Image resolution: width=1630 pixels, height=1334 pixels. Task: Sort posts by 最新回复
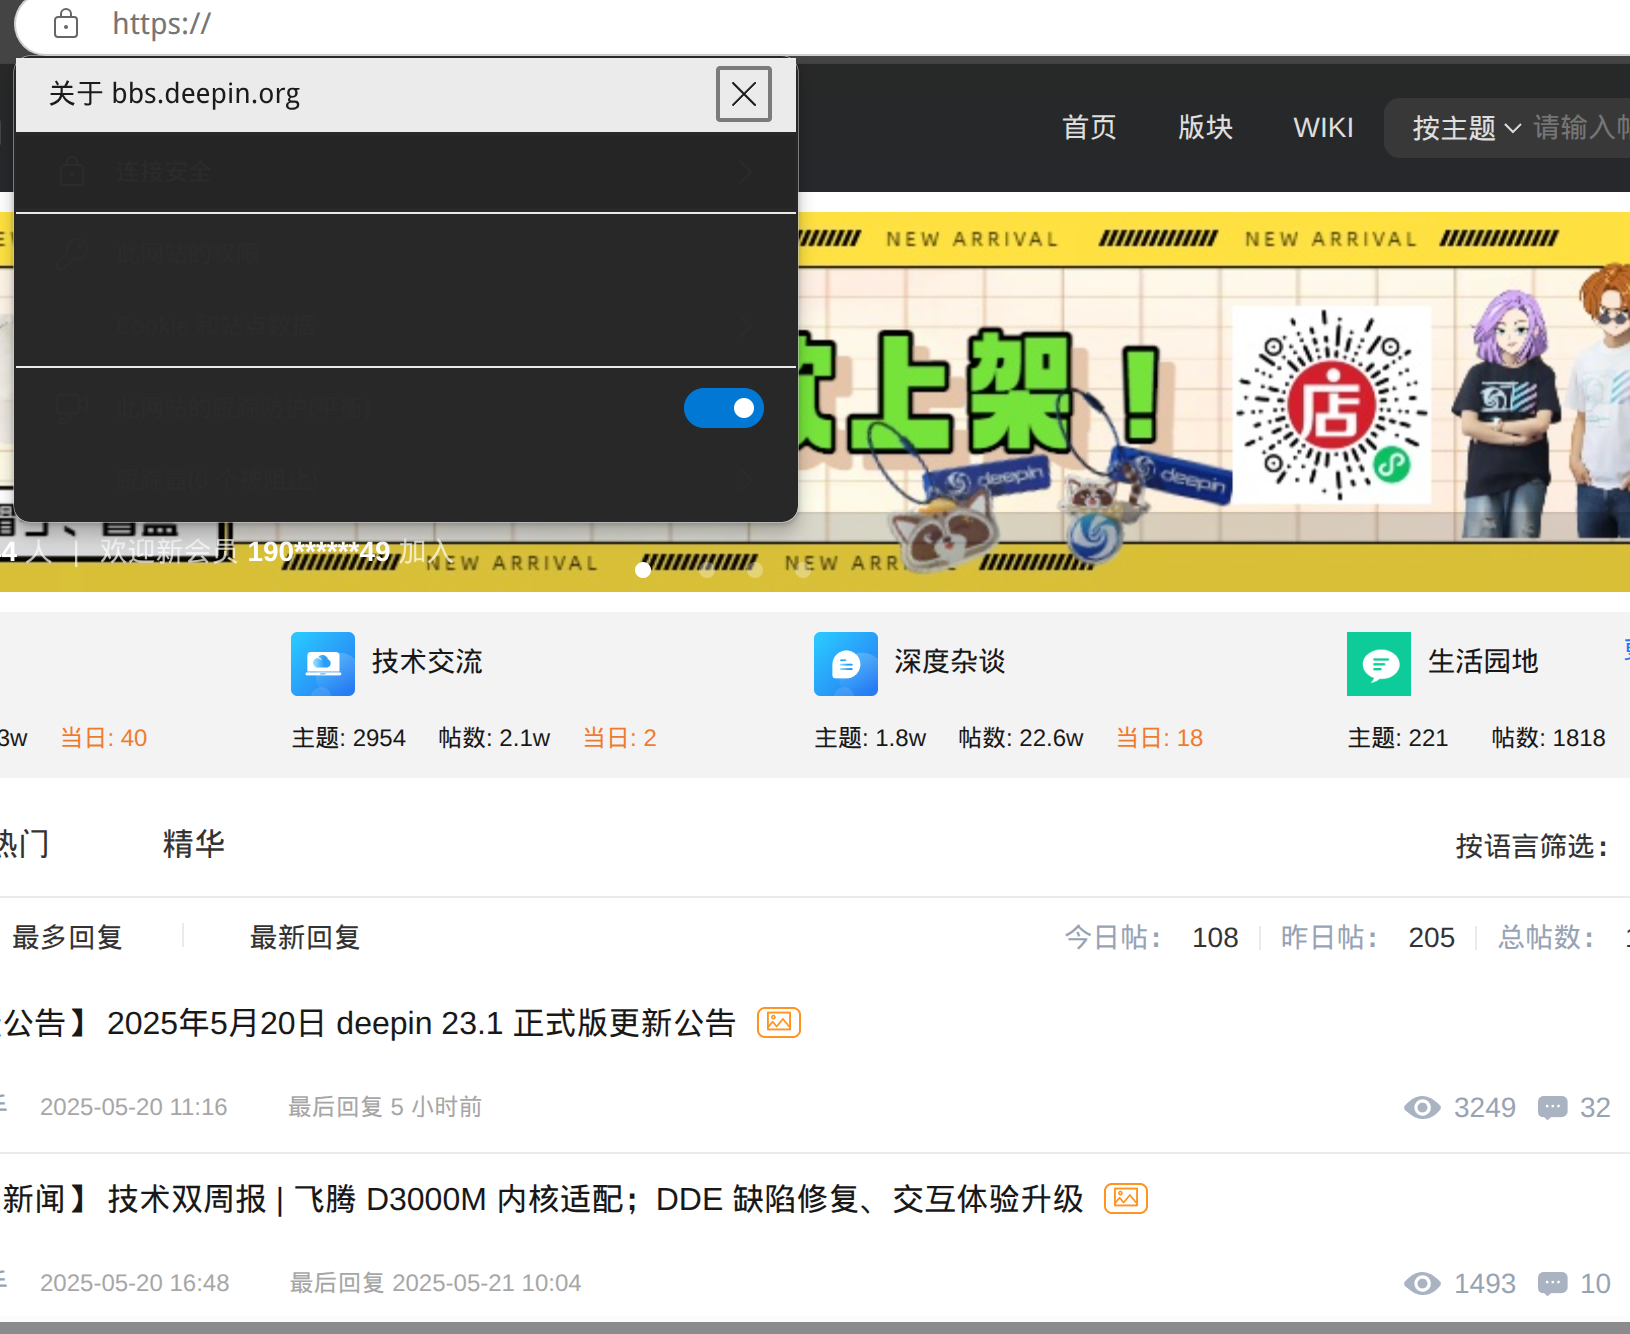[x=305, y=937]
